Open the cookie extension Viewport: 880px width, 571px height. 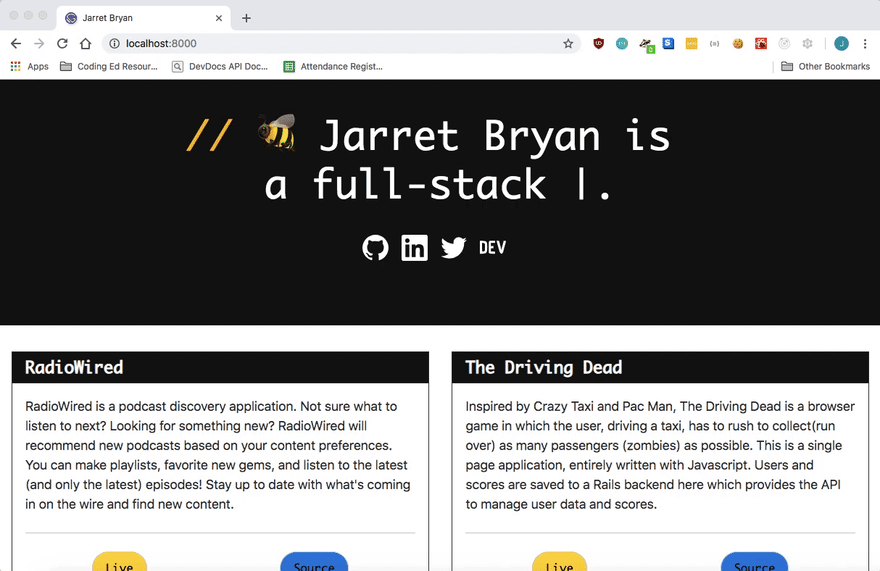point(738,43)
